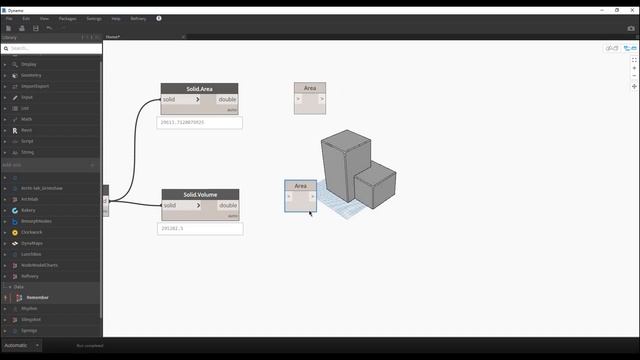Image resolution: width=640 pixels, height=360 pixels.
Task: Open the Edit menu
Action: click(26, 19)
